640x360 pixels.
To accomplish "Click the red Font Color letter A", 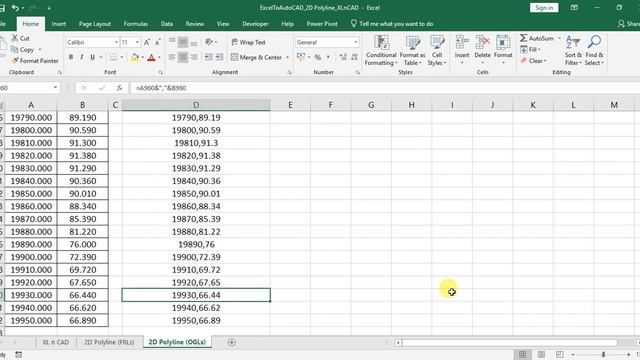I will pyautogui.click(x=151, y=57).
